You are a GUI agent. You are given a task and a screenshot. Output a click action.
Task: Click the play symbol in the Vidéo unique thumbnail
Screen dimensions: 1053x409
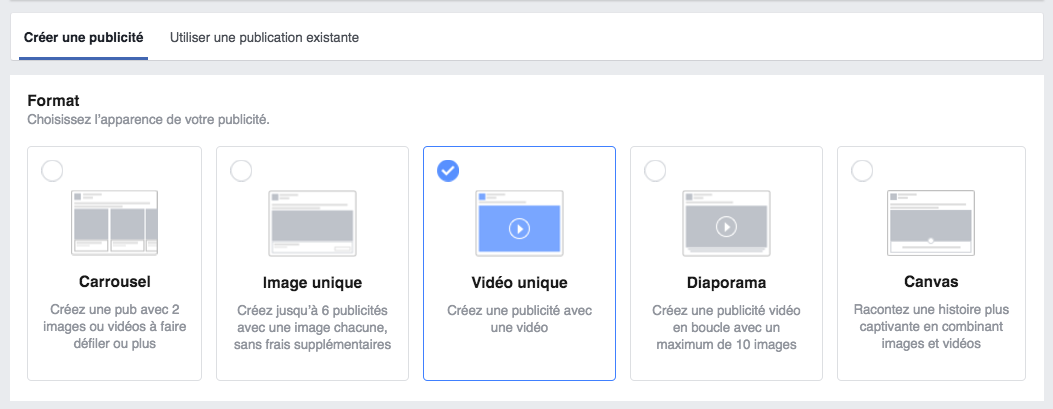(519, 229)
